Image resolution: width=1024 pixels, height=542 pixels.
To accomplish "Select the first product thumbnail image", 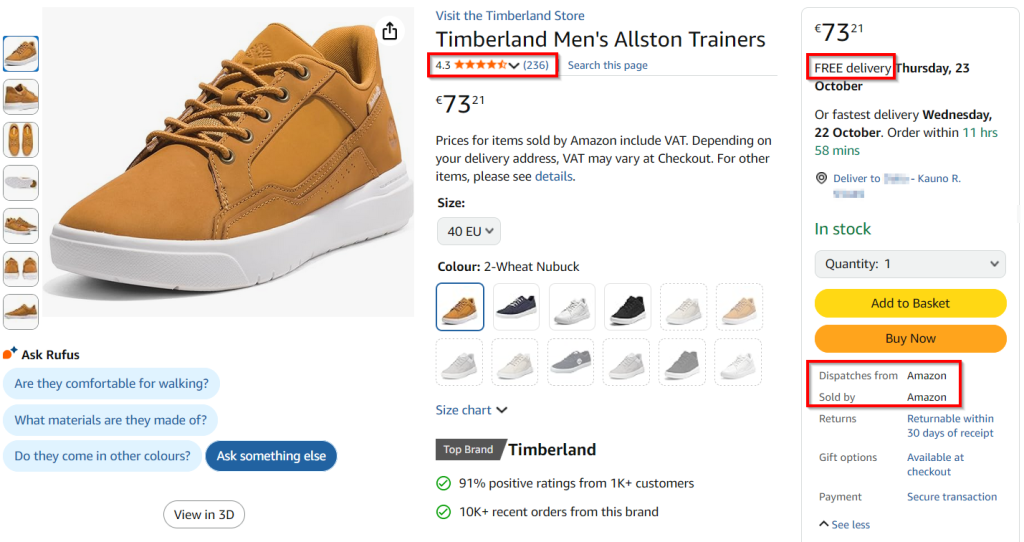I will [x=21, y=54].
